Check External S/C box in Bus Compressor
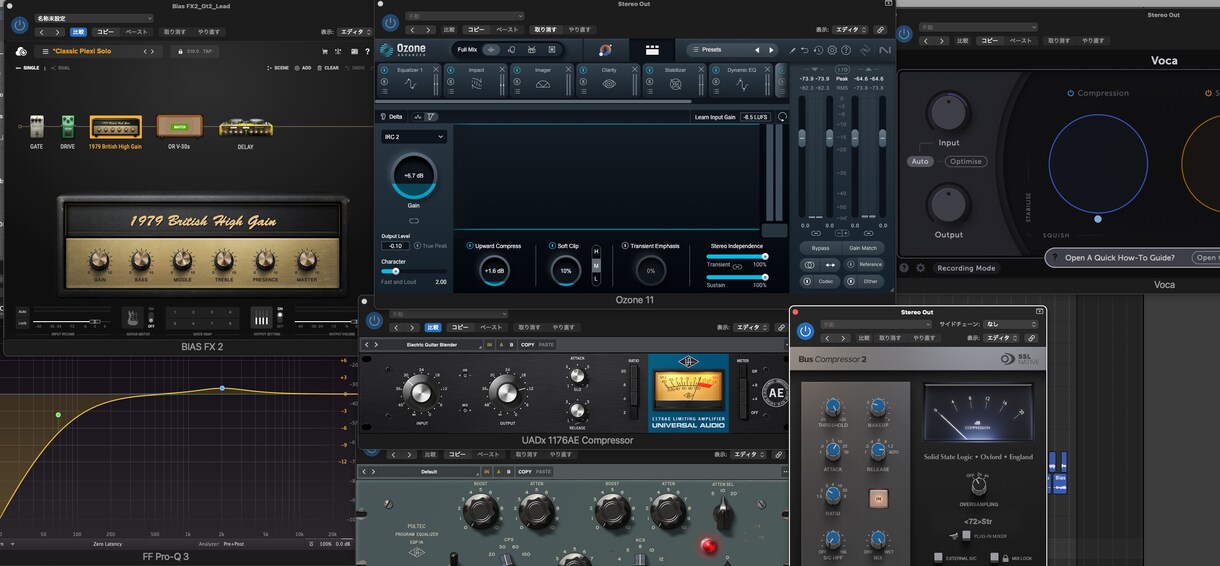 [x=938, y=557]
